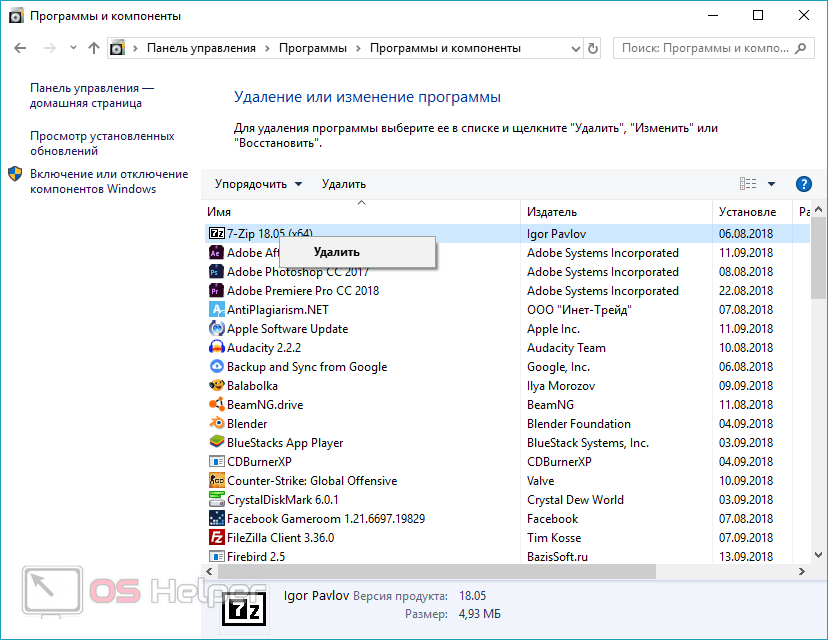Click the Valve publisher cell

(540, 481)
